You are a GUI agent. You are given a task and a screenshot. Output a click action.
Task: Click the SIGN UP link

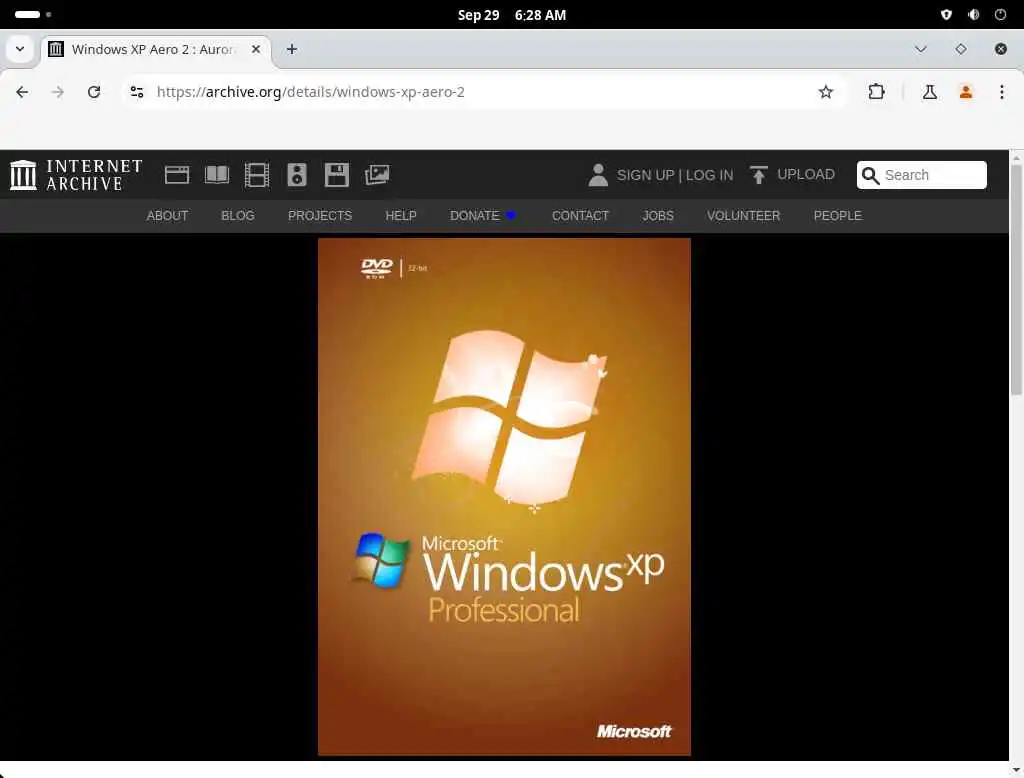(645, 175)
